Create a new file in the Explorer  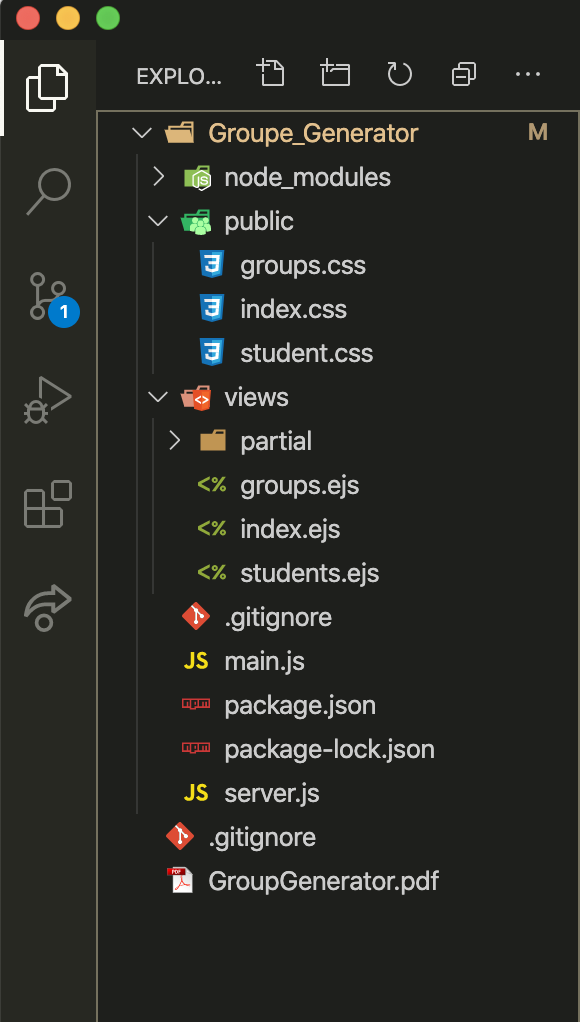pos(271,74)
